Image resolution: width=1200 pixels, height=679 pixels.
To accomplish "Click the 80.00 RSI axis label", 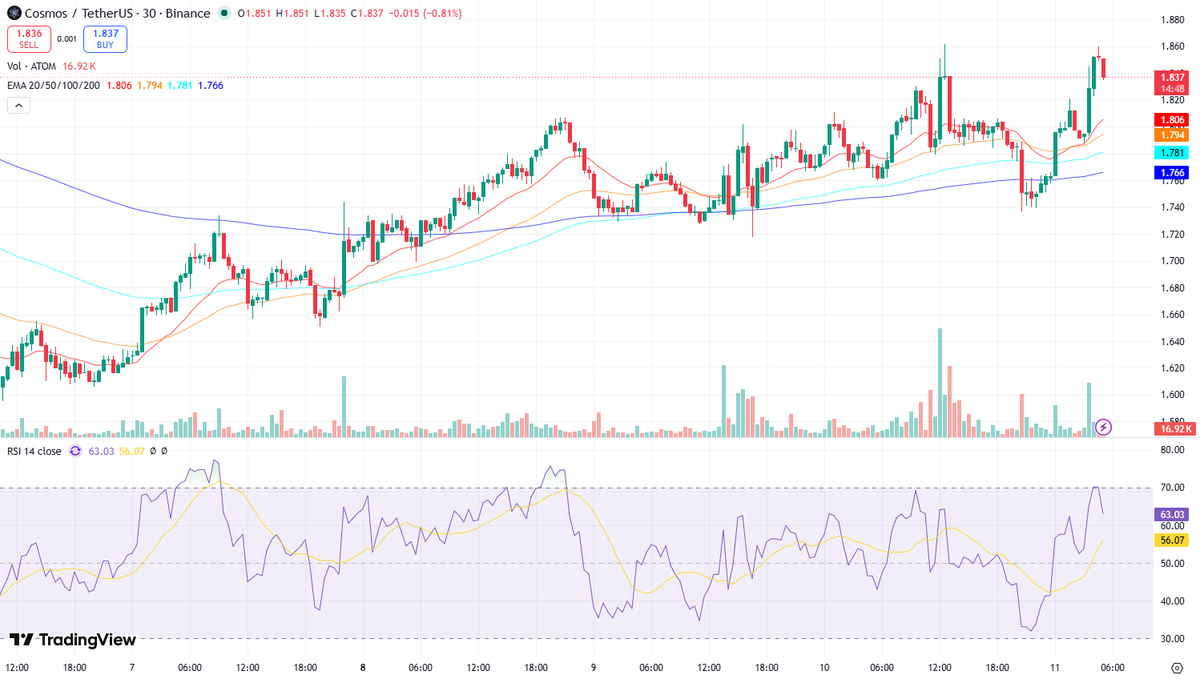I will 1172,450.
